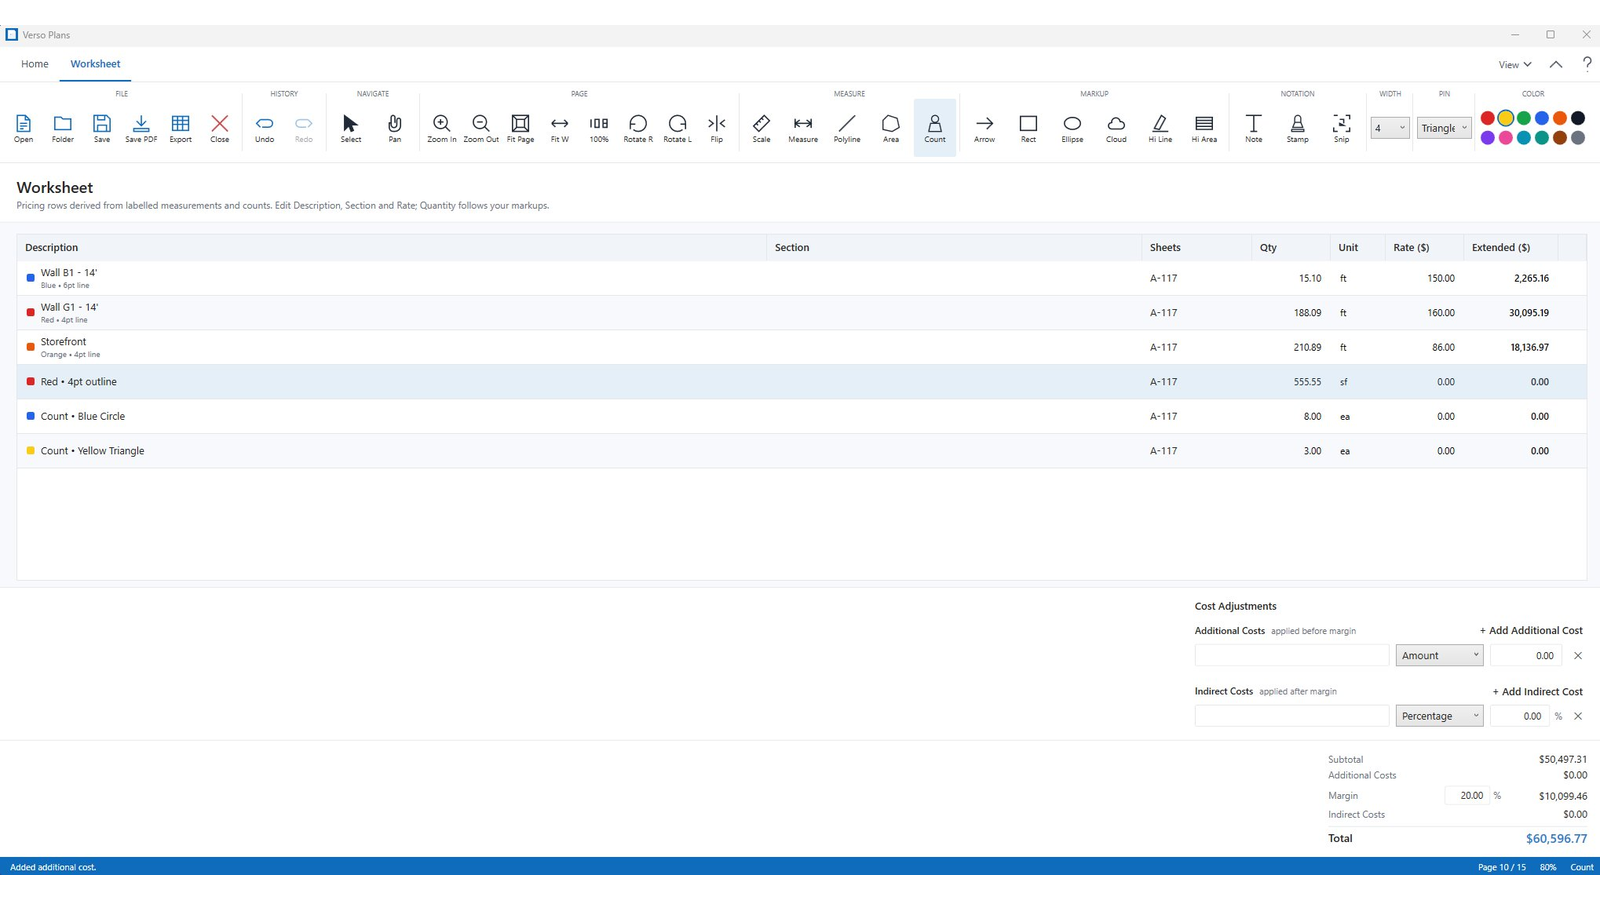Export the worksheet with the Export icon
Screen dimensions: 1600x900
180,127
